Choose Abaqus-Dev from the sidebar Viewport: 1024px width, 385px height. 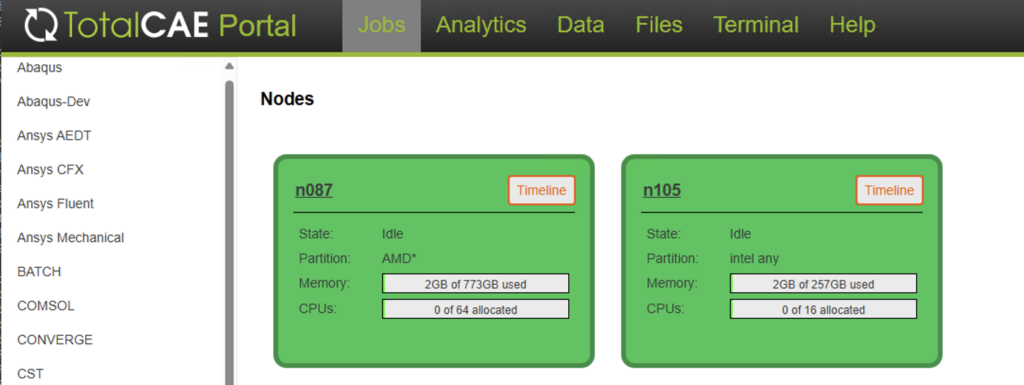click(x=54, y=102)
